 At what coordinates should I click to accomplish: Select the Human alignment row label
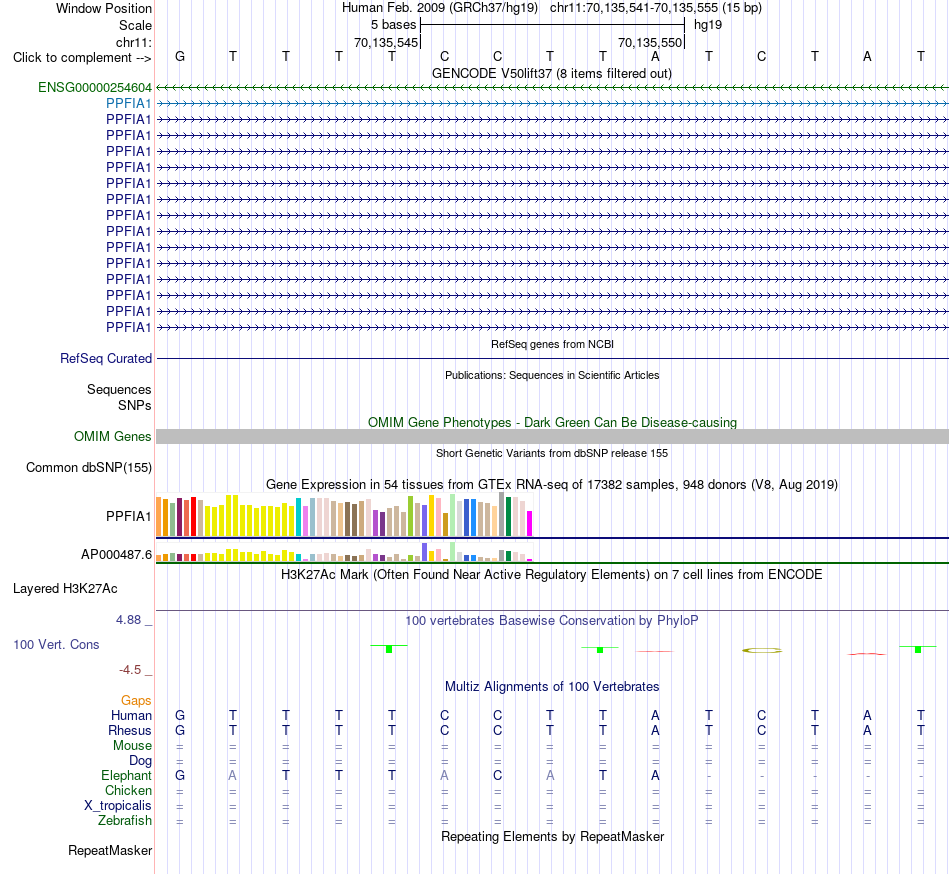point(131,715)
